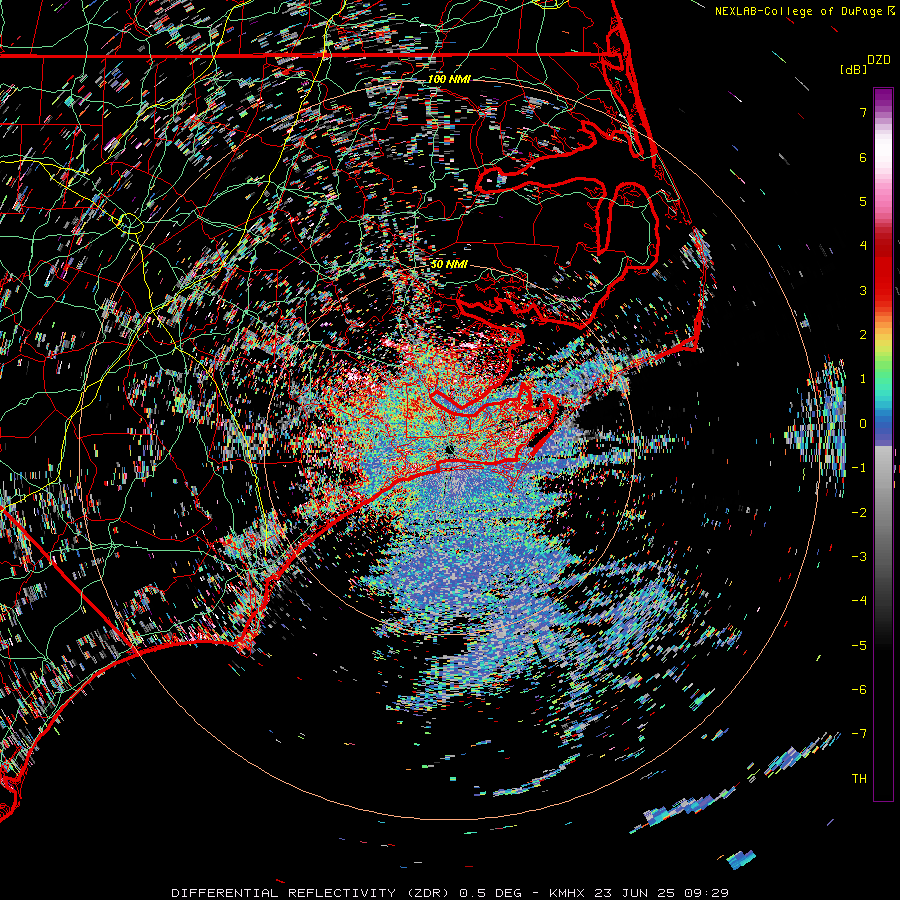Click the "TH" label on the color scale

pos(859,779)
